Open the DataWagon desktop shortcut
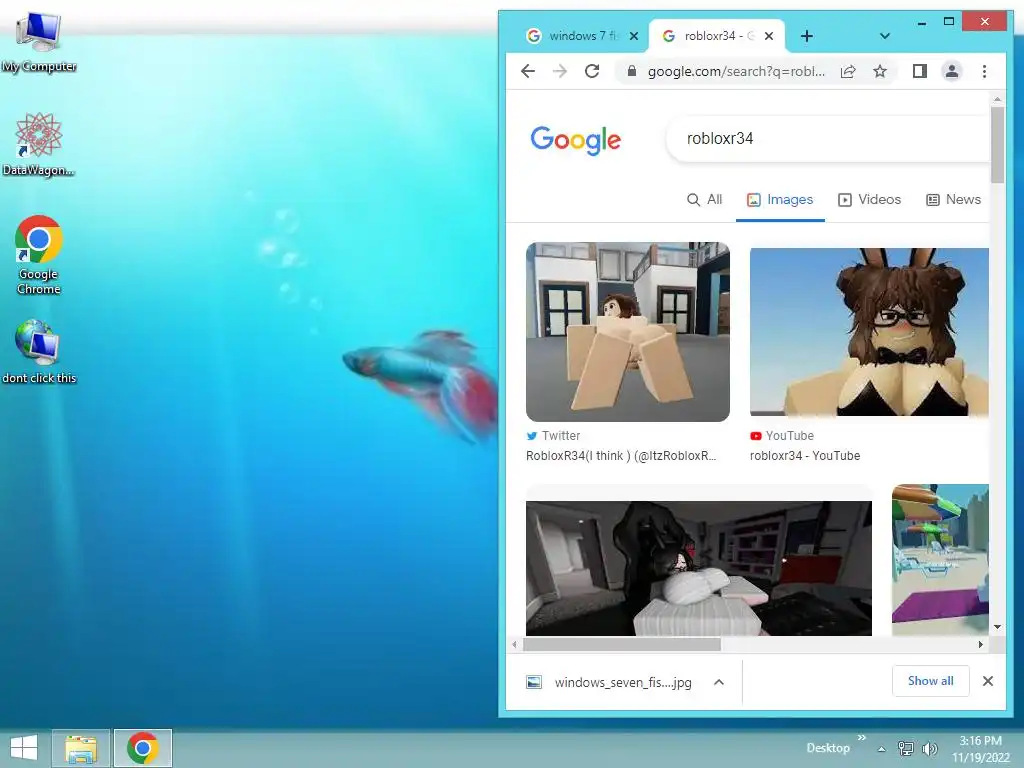Viewport: 1024px width, 768px height. click(x=39, y=144)
